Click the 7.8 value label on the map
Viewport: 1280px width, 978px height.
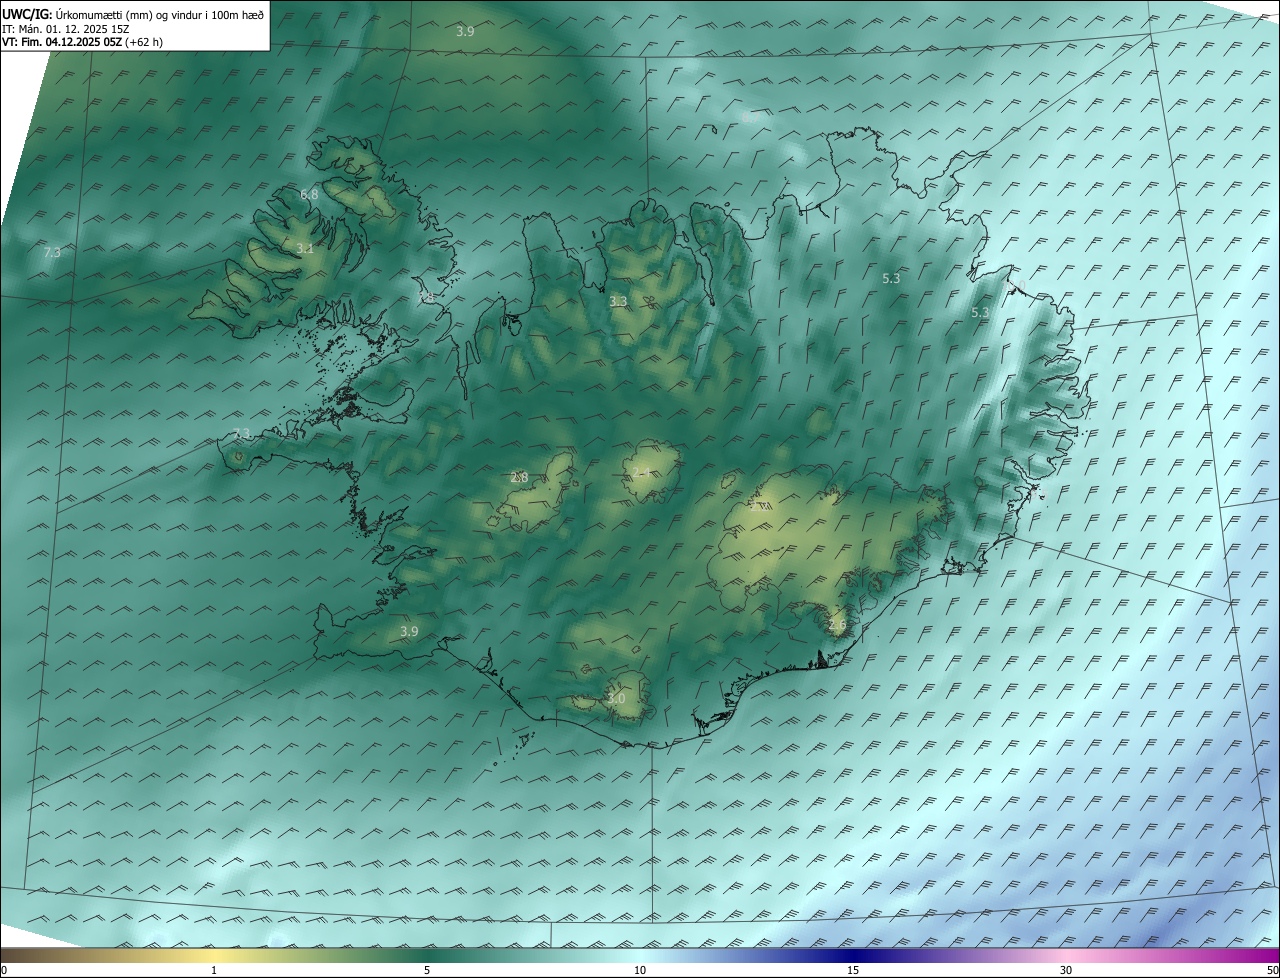click(426, 297)
